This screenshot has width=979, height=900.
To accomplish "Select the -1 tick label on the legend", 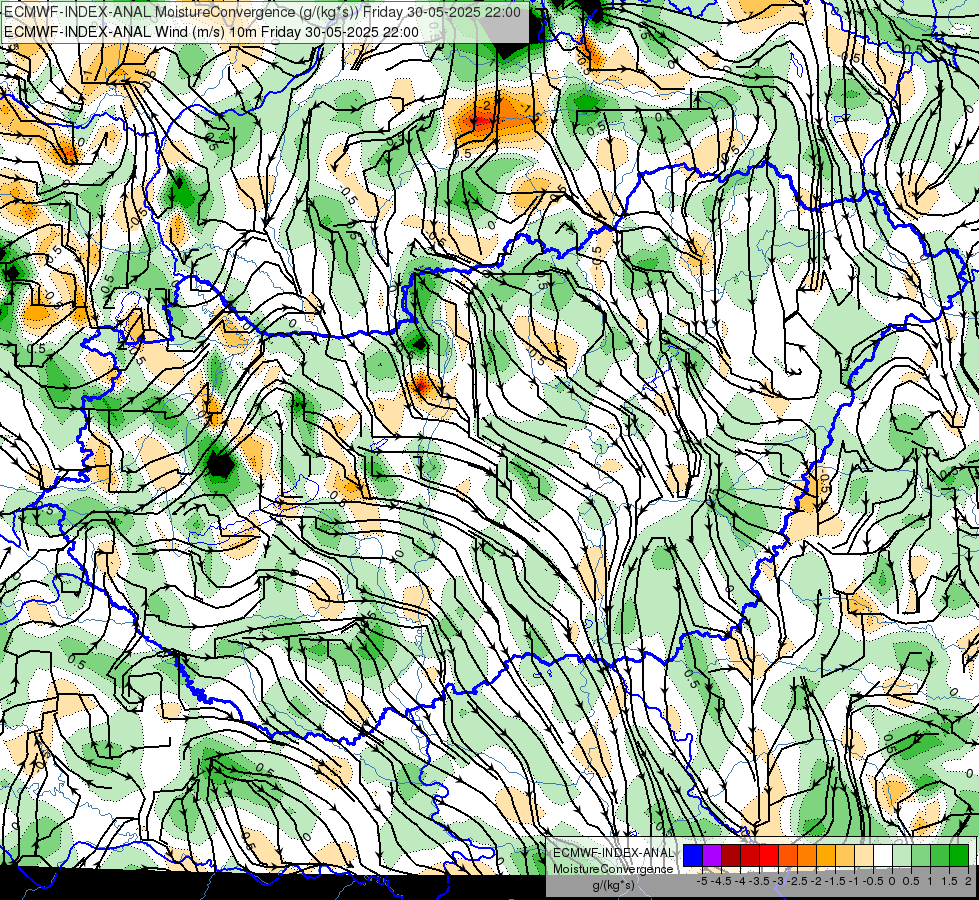I will 853,881.
